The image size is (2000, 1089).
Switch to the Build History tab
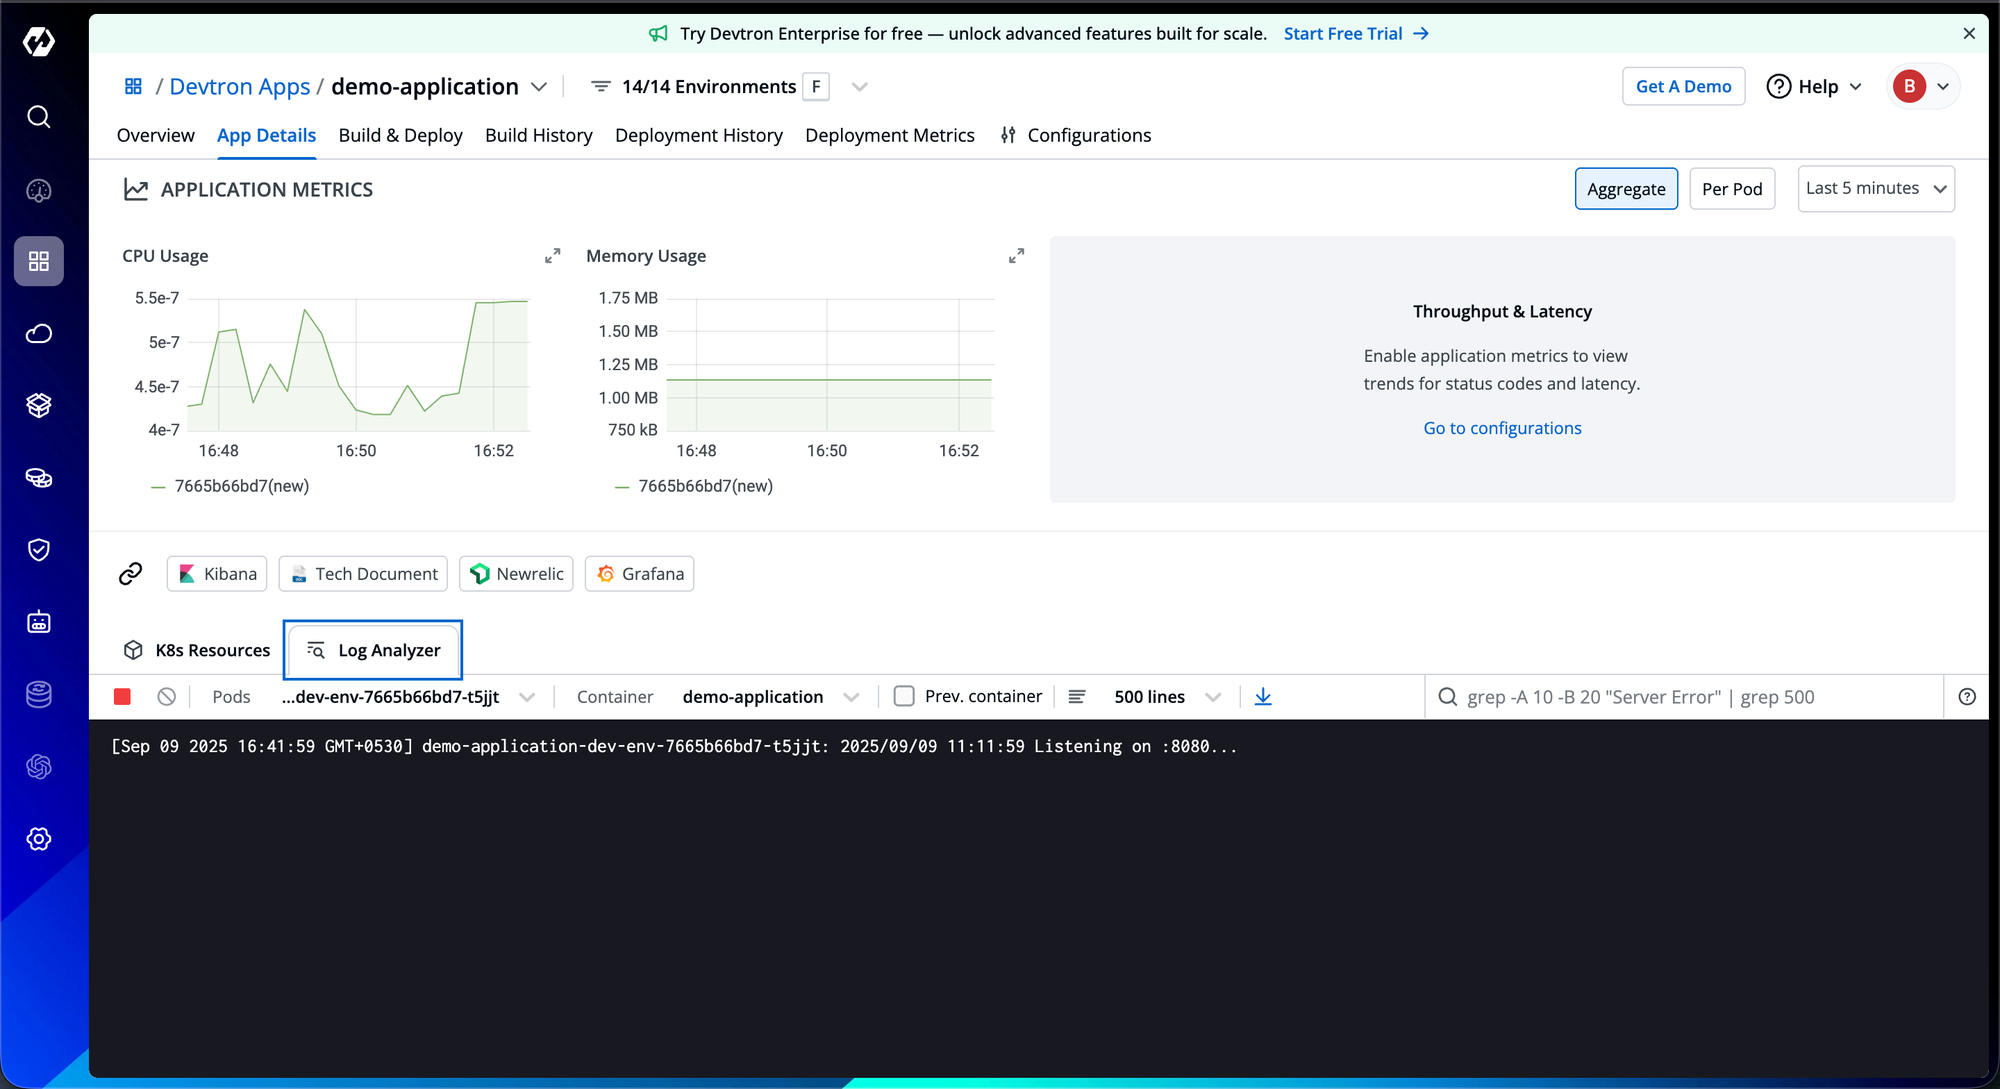click(538, 135)
